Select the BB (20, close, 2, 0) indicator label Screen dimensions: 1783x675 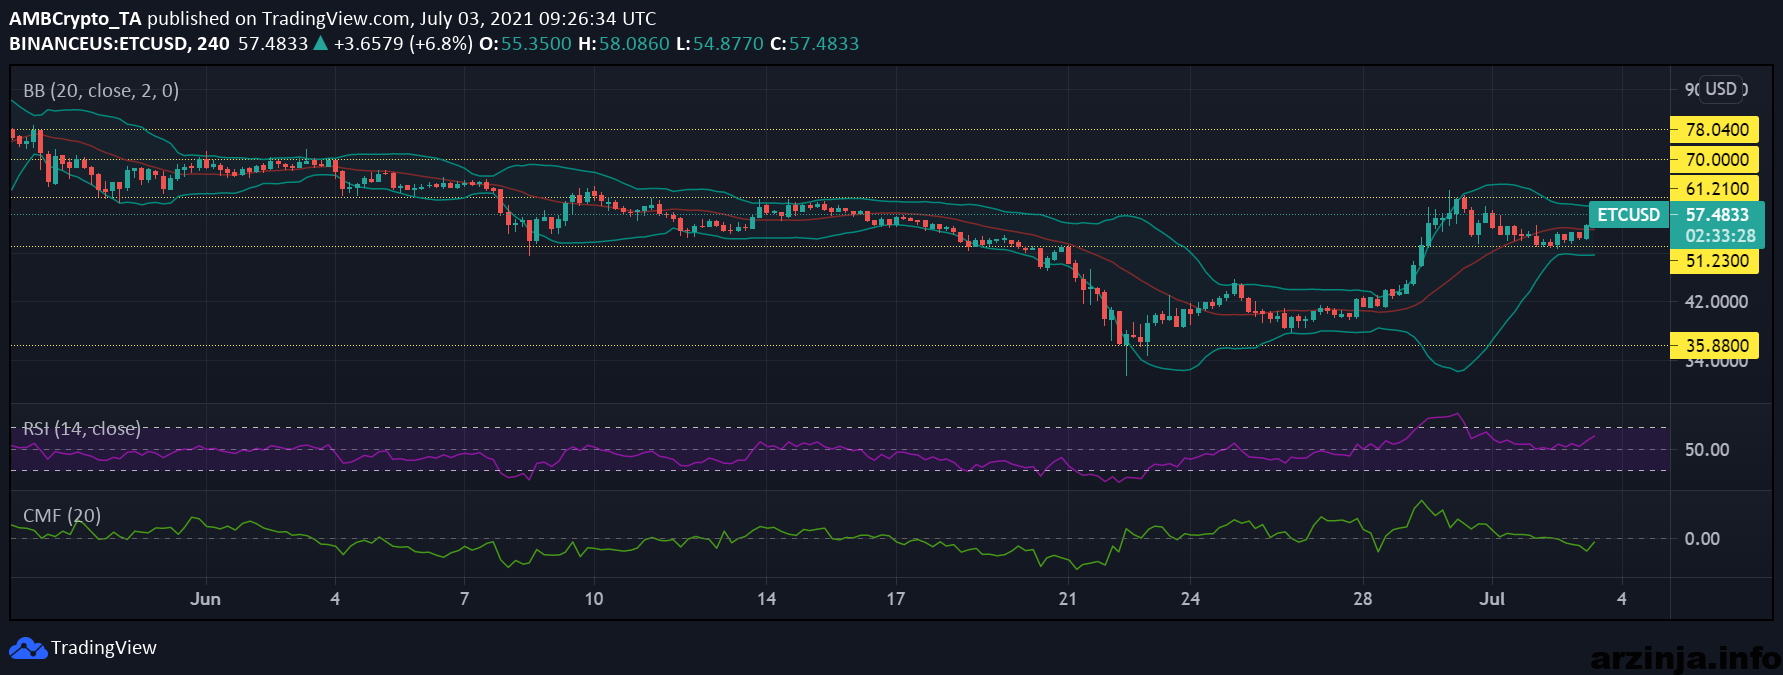point(101,91)
